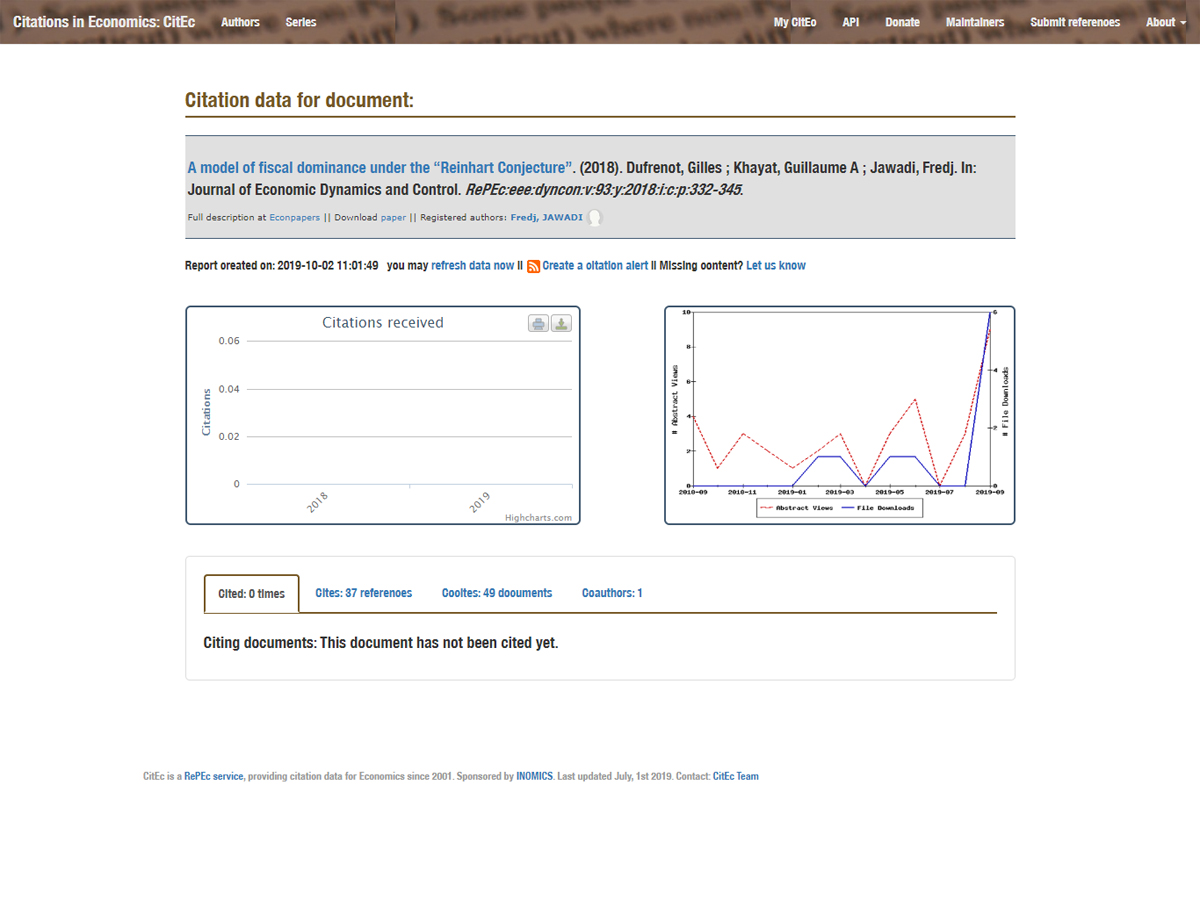Click the print chart icon
Image resolution: width=1200 pixels, height=900 pixels.
coord(538,323)
